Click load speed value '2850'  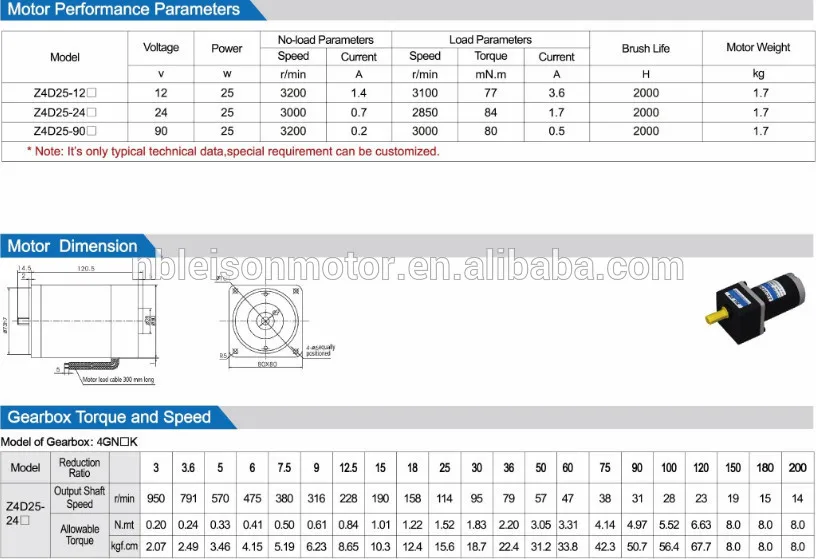pyautogui.click(x=425, y=112)
